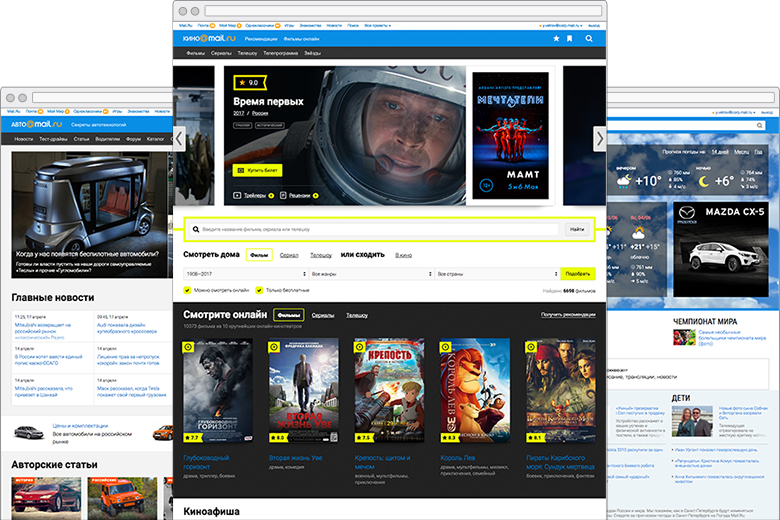Open Mazda CX-5 ad in weather window
The height and width of the screenshot is (520, 780).
click(x=721, y=249)
